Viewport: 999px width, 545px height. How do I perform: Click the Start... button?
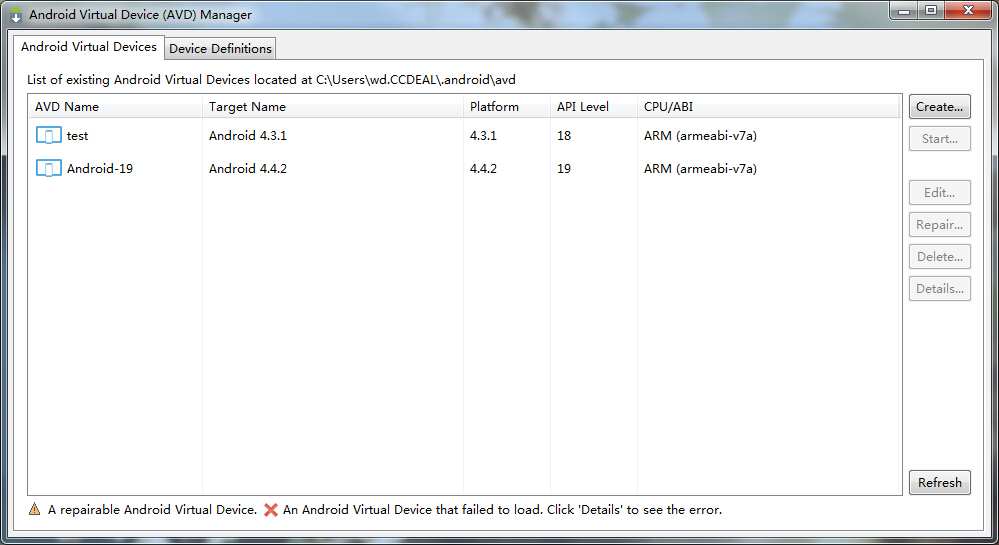(x=940, y=138)
